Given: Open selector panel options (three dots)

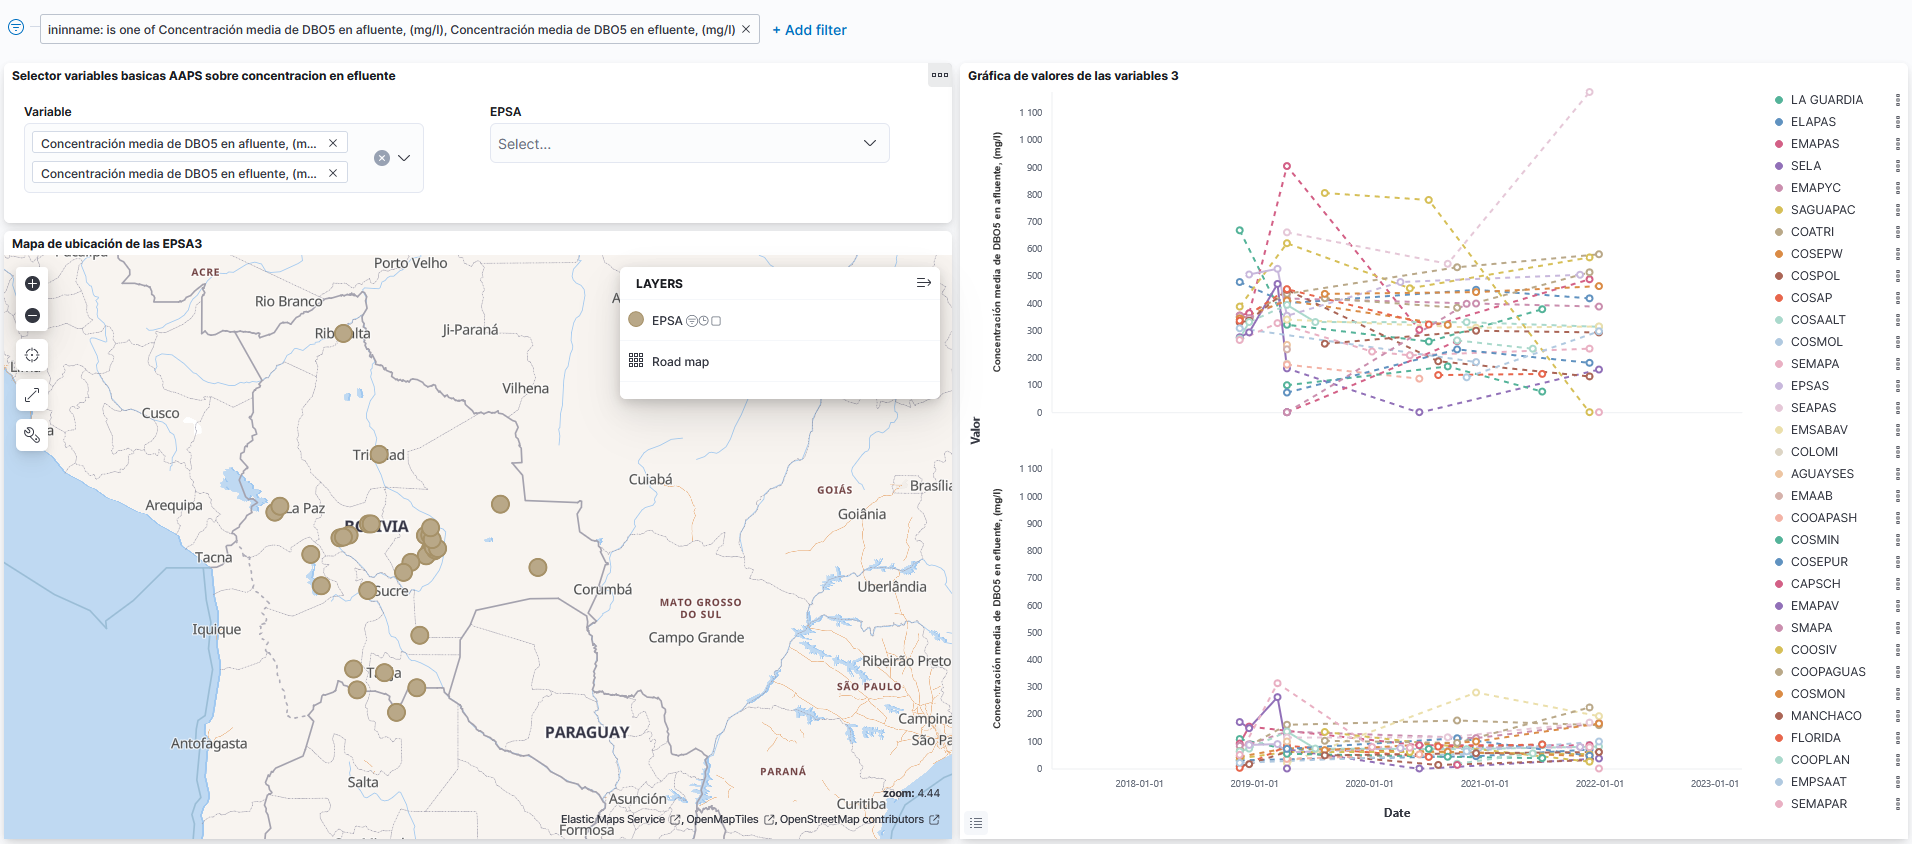Looking at the screenshot, I should click(x=939, y=75).
